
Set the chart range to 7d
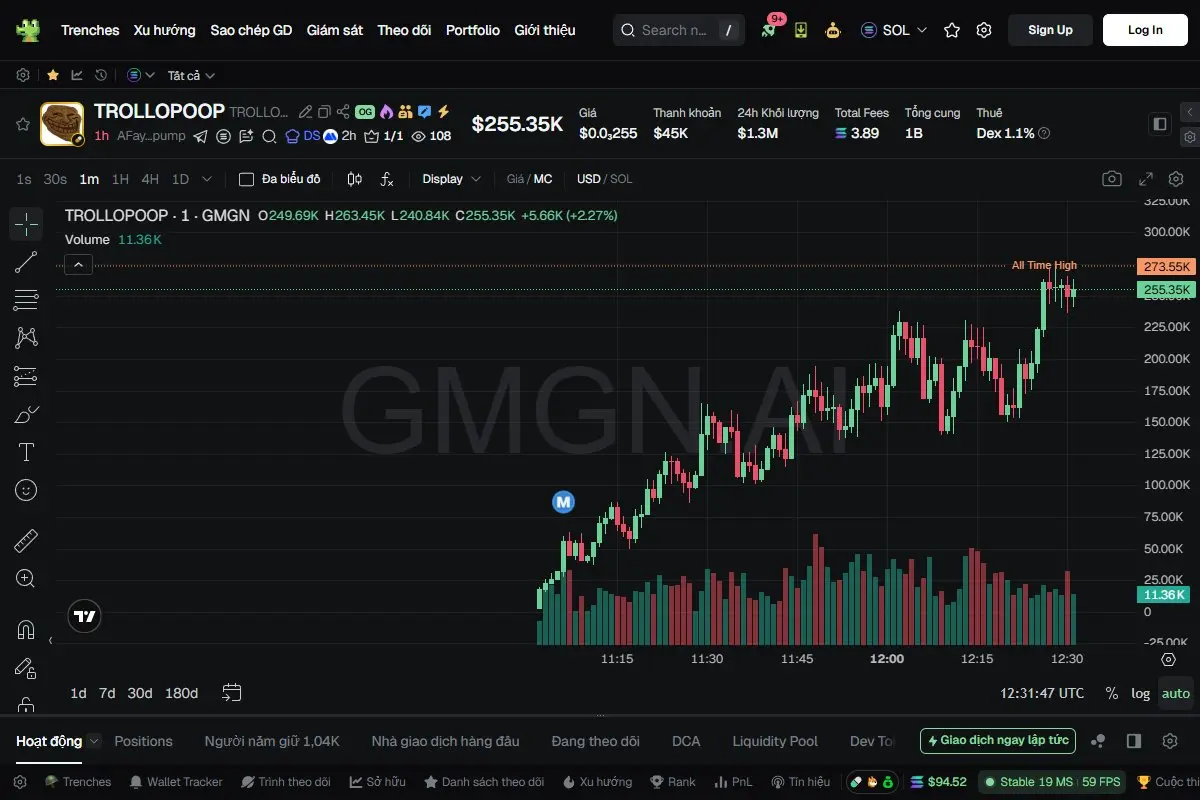click(x=107, y=693)
